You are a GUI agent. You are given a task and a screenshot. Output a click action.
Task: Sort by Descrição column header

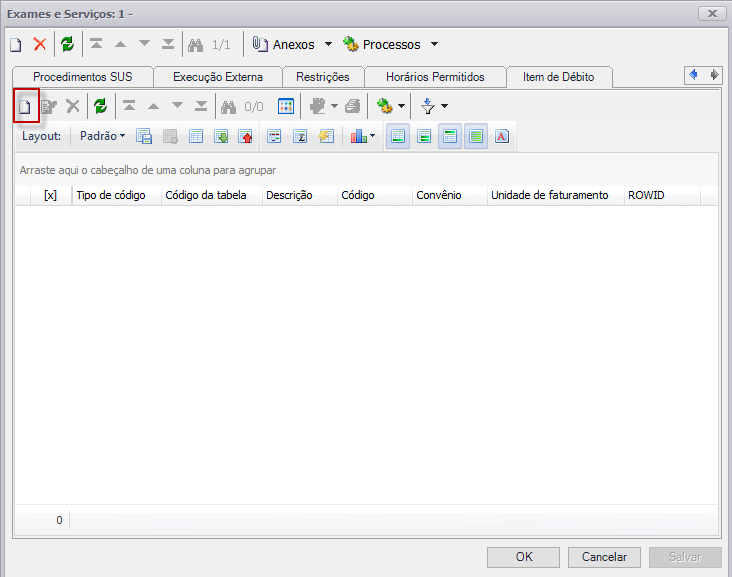(x=299, y=195)
